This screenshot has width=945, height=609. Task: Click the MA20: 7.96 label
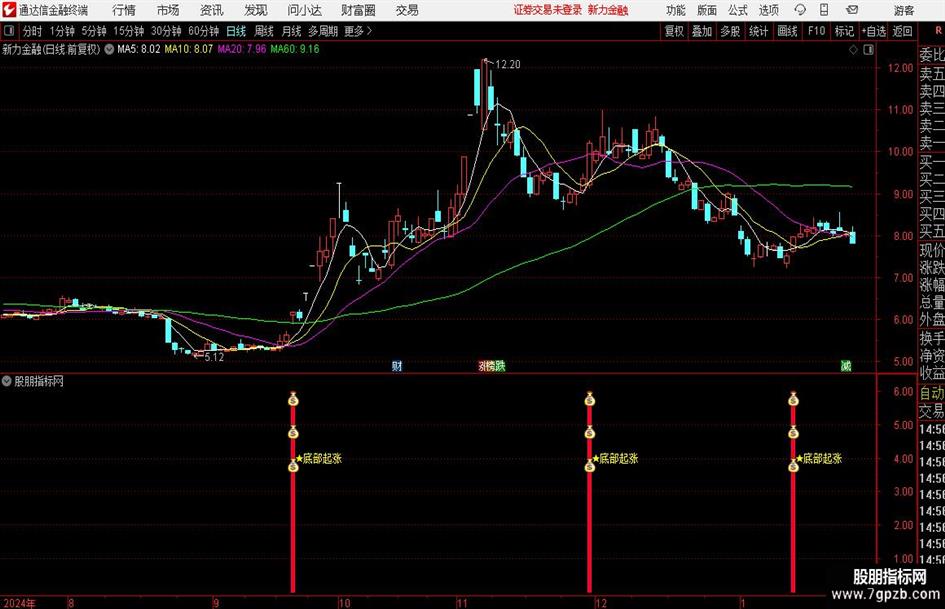pos(242,49)
